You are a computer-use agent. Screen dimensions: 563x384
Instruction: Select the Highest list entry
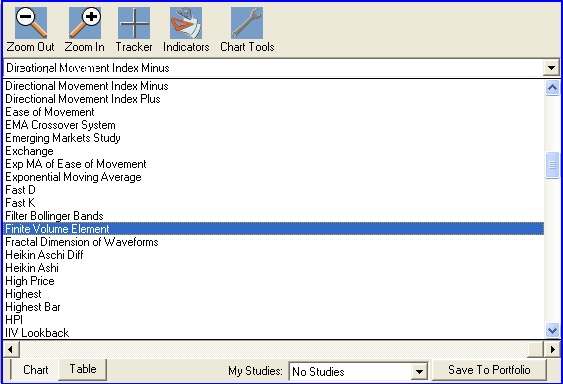point(274,294)
